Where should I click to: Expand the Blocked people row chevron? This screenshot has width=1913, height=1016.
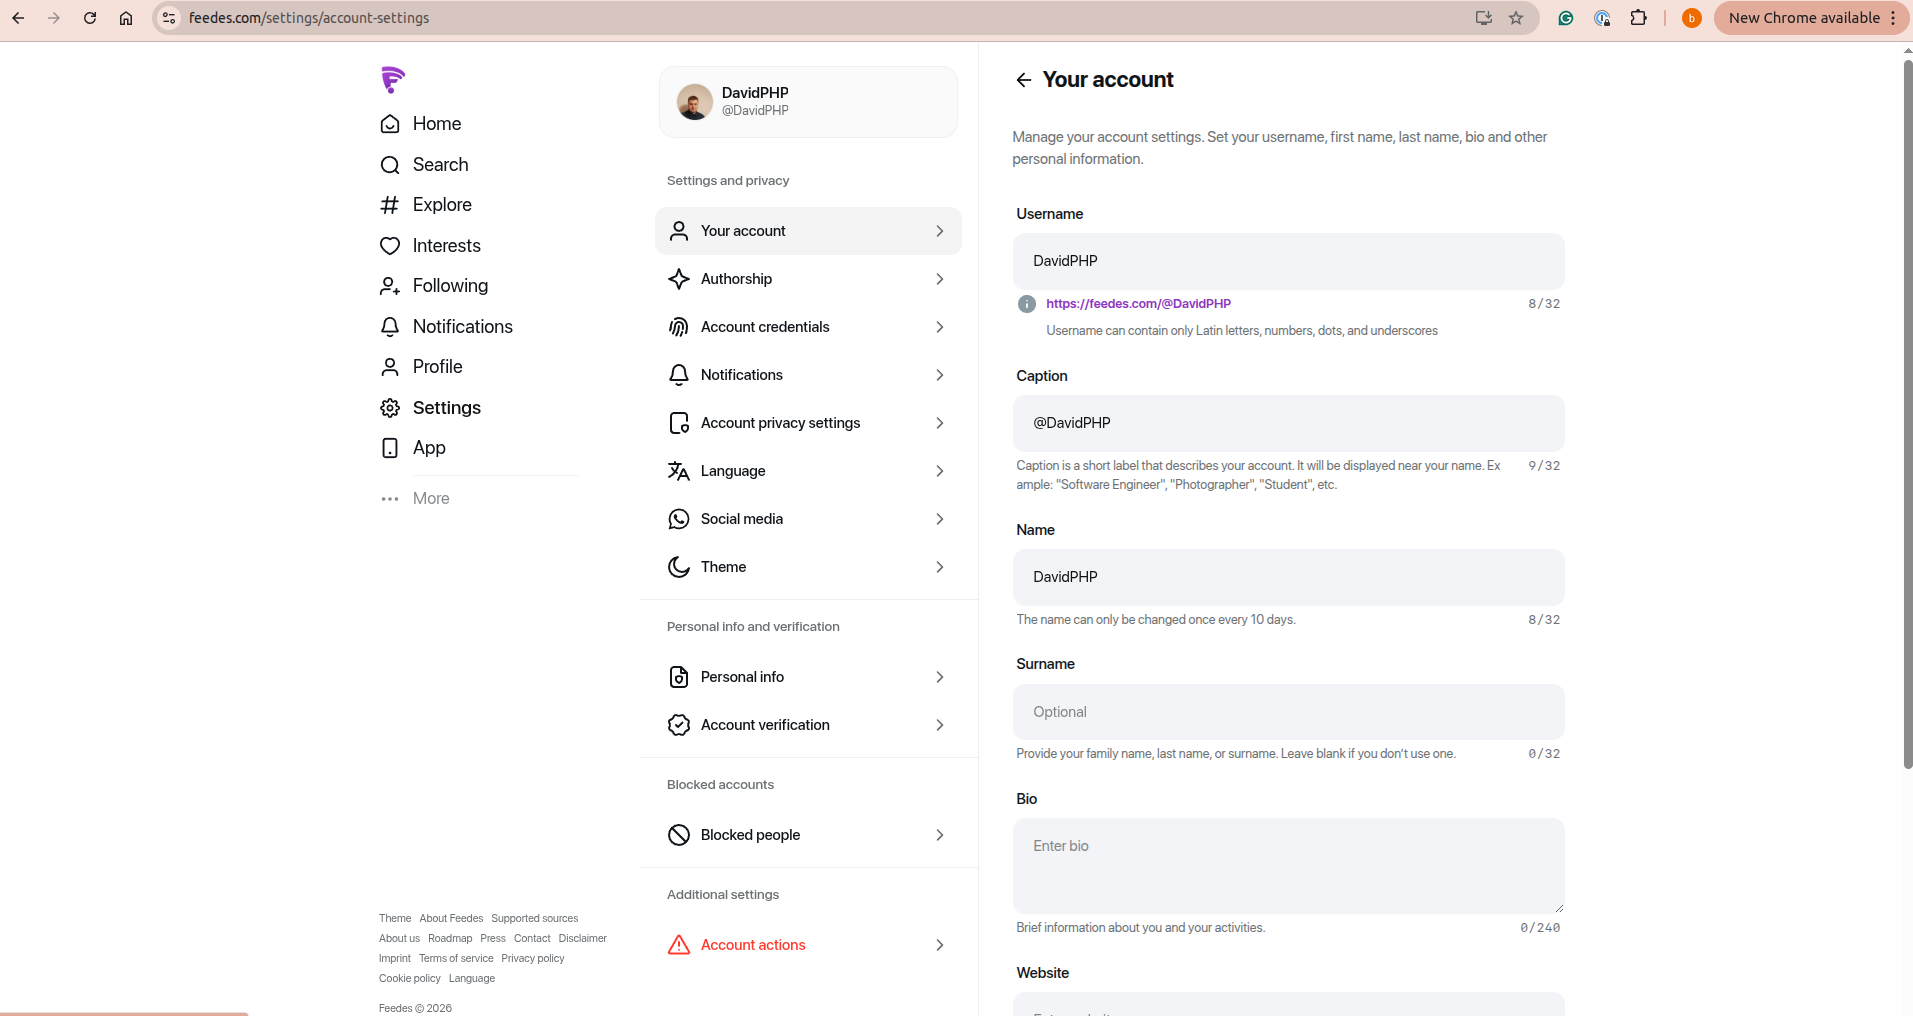pyautogui.click(x=939, y=835)
